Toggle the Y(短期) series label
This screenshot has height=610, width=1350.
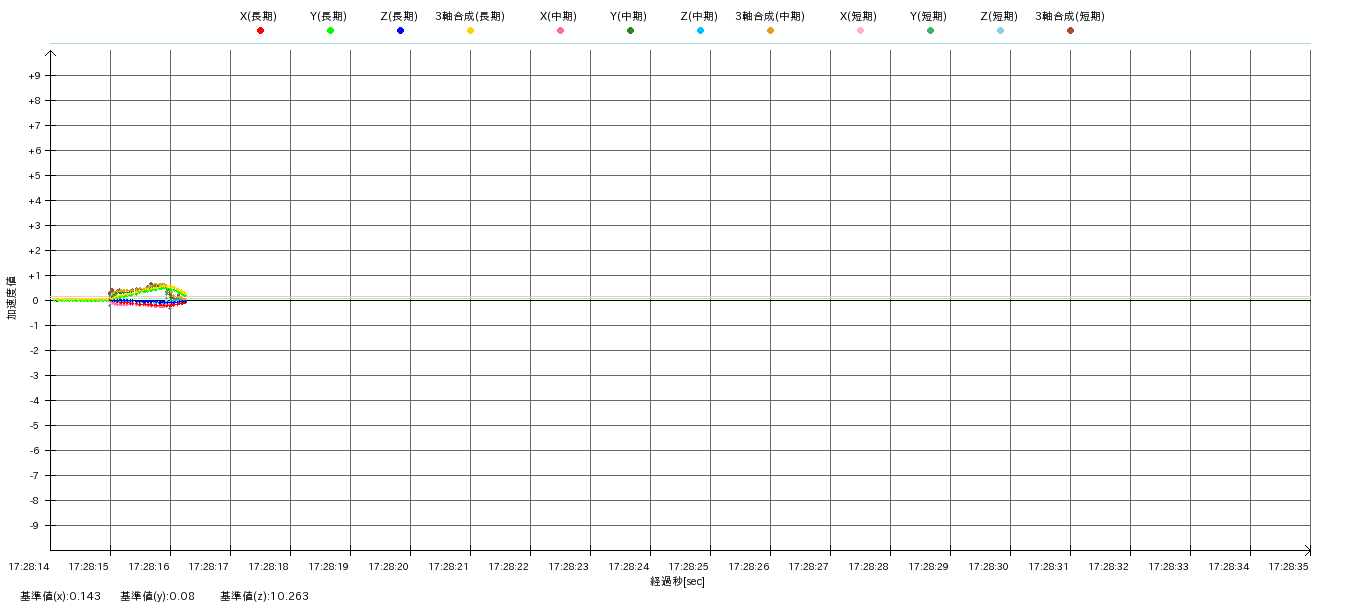coord(929,16)
